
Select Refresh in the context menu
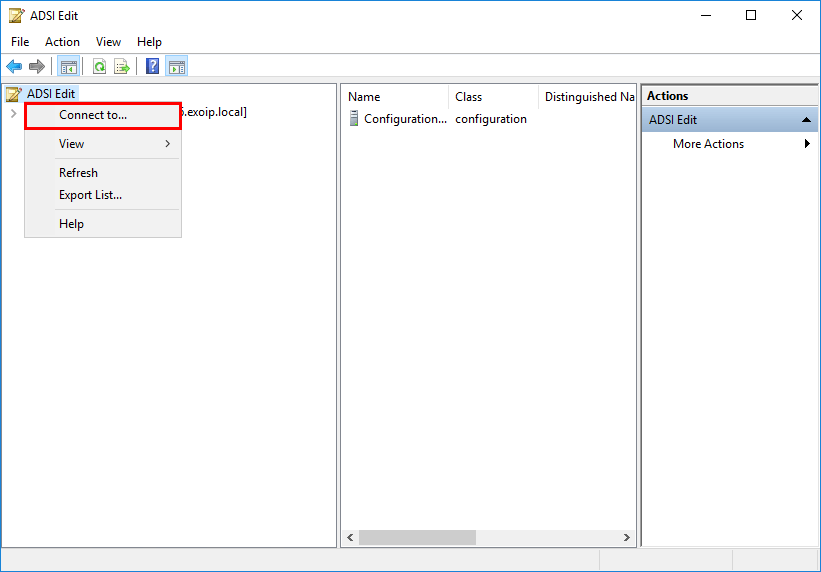pos(103,173)
